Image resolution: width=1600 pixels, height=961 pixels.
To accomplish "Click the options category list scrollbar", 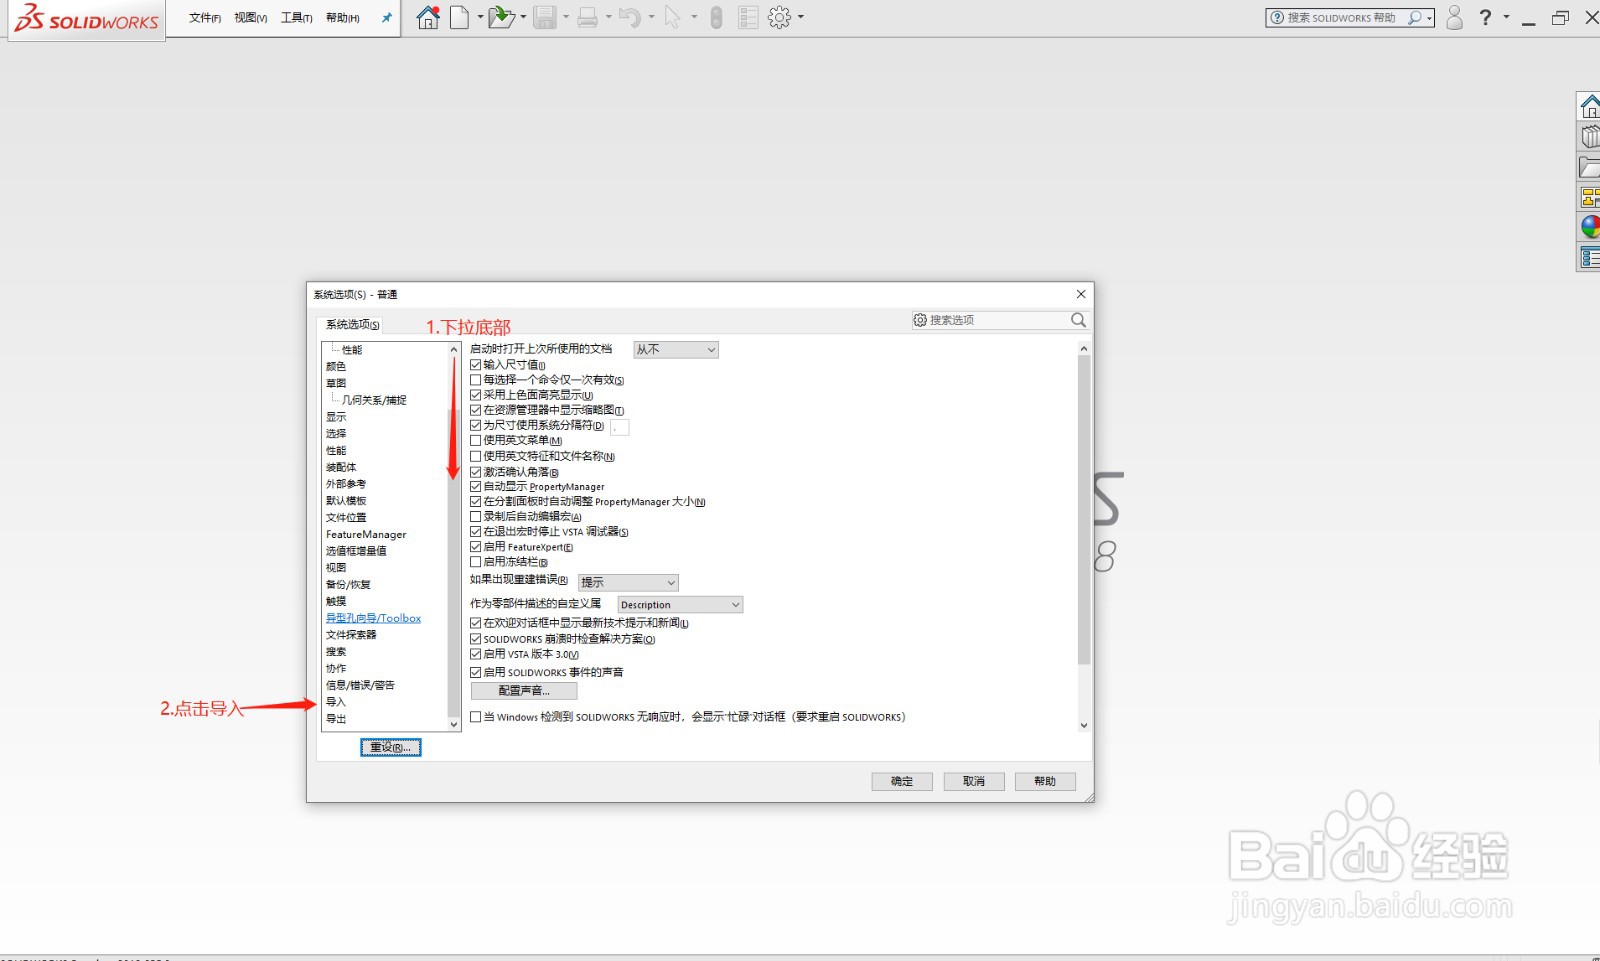I will click(453, 561).
